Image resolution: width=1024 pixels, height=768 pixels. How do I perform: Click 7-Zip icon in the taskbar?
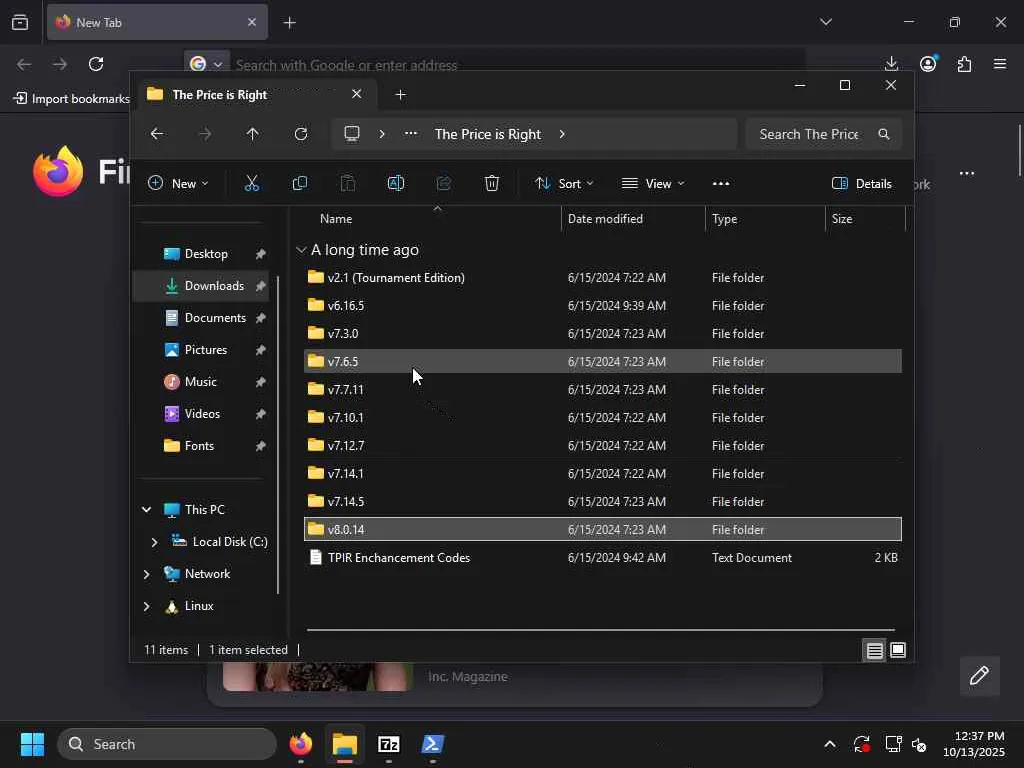[x=389, y=744]
